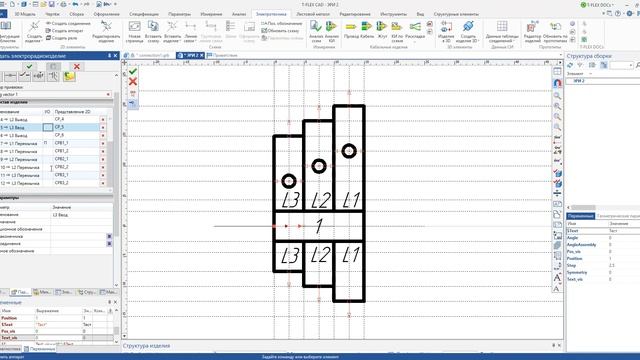This screenshot has width=640, height=360.
Task: Select the Линия связи tool
Action: [190, 31]
